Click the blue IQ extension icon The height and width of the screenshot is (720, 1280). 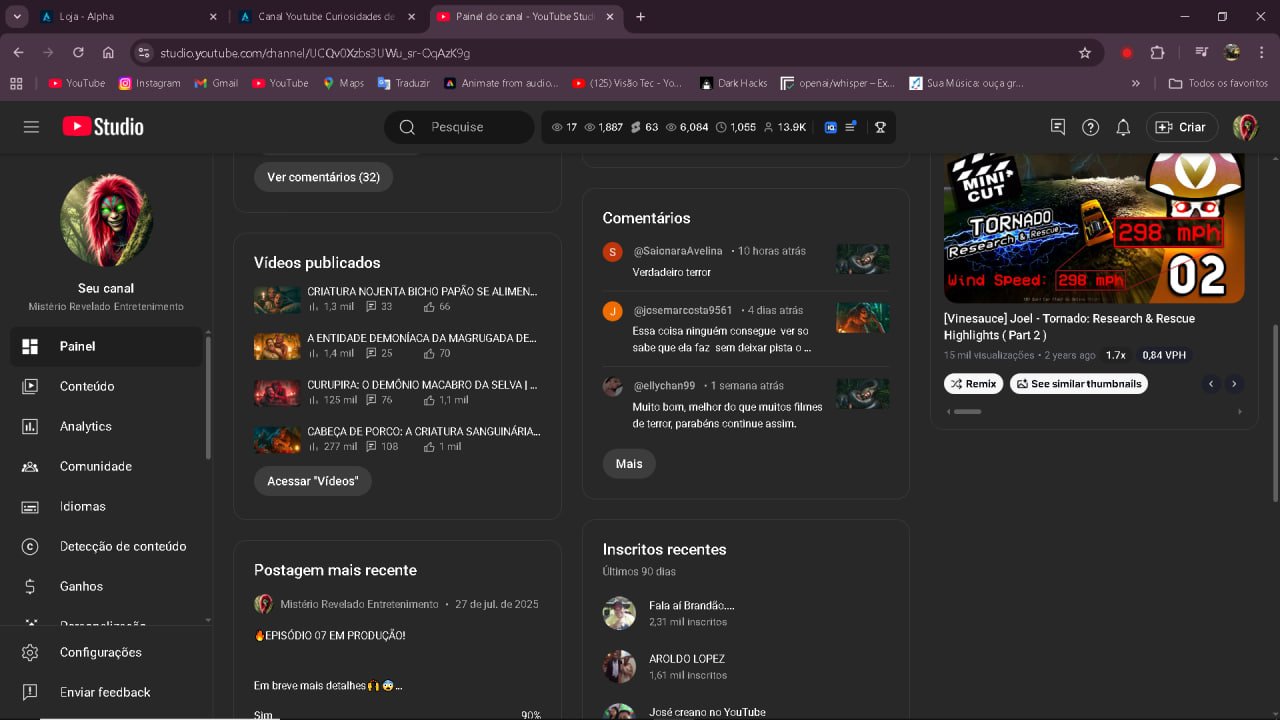830,127
